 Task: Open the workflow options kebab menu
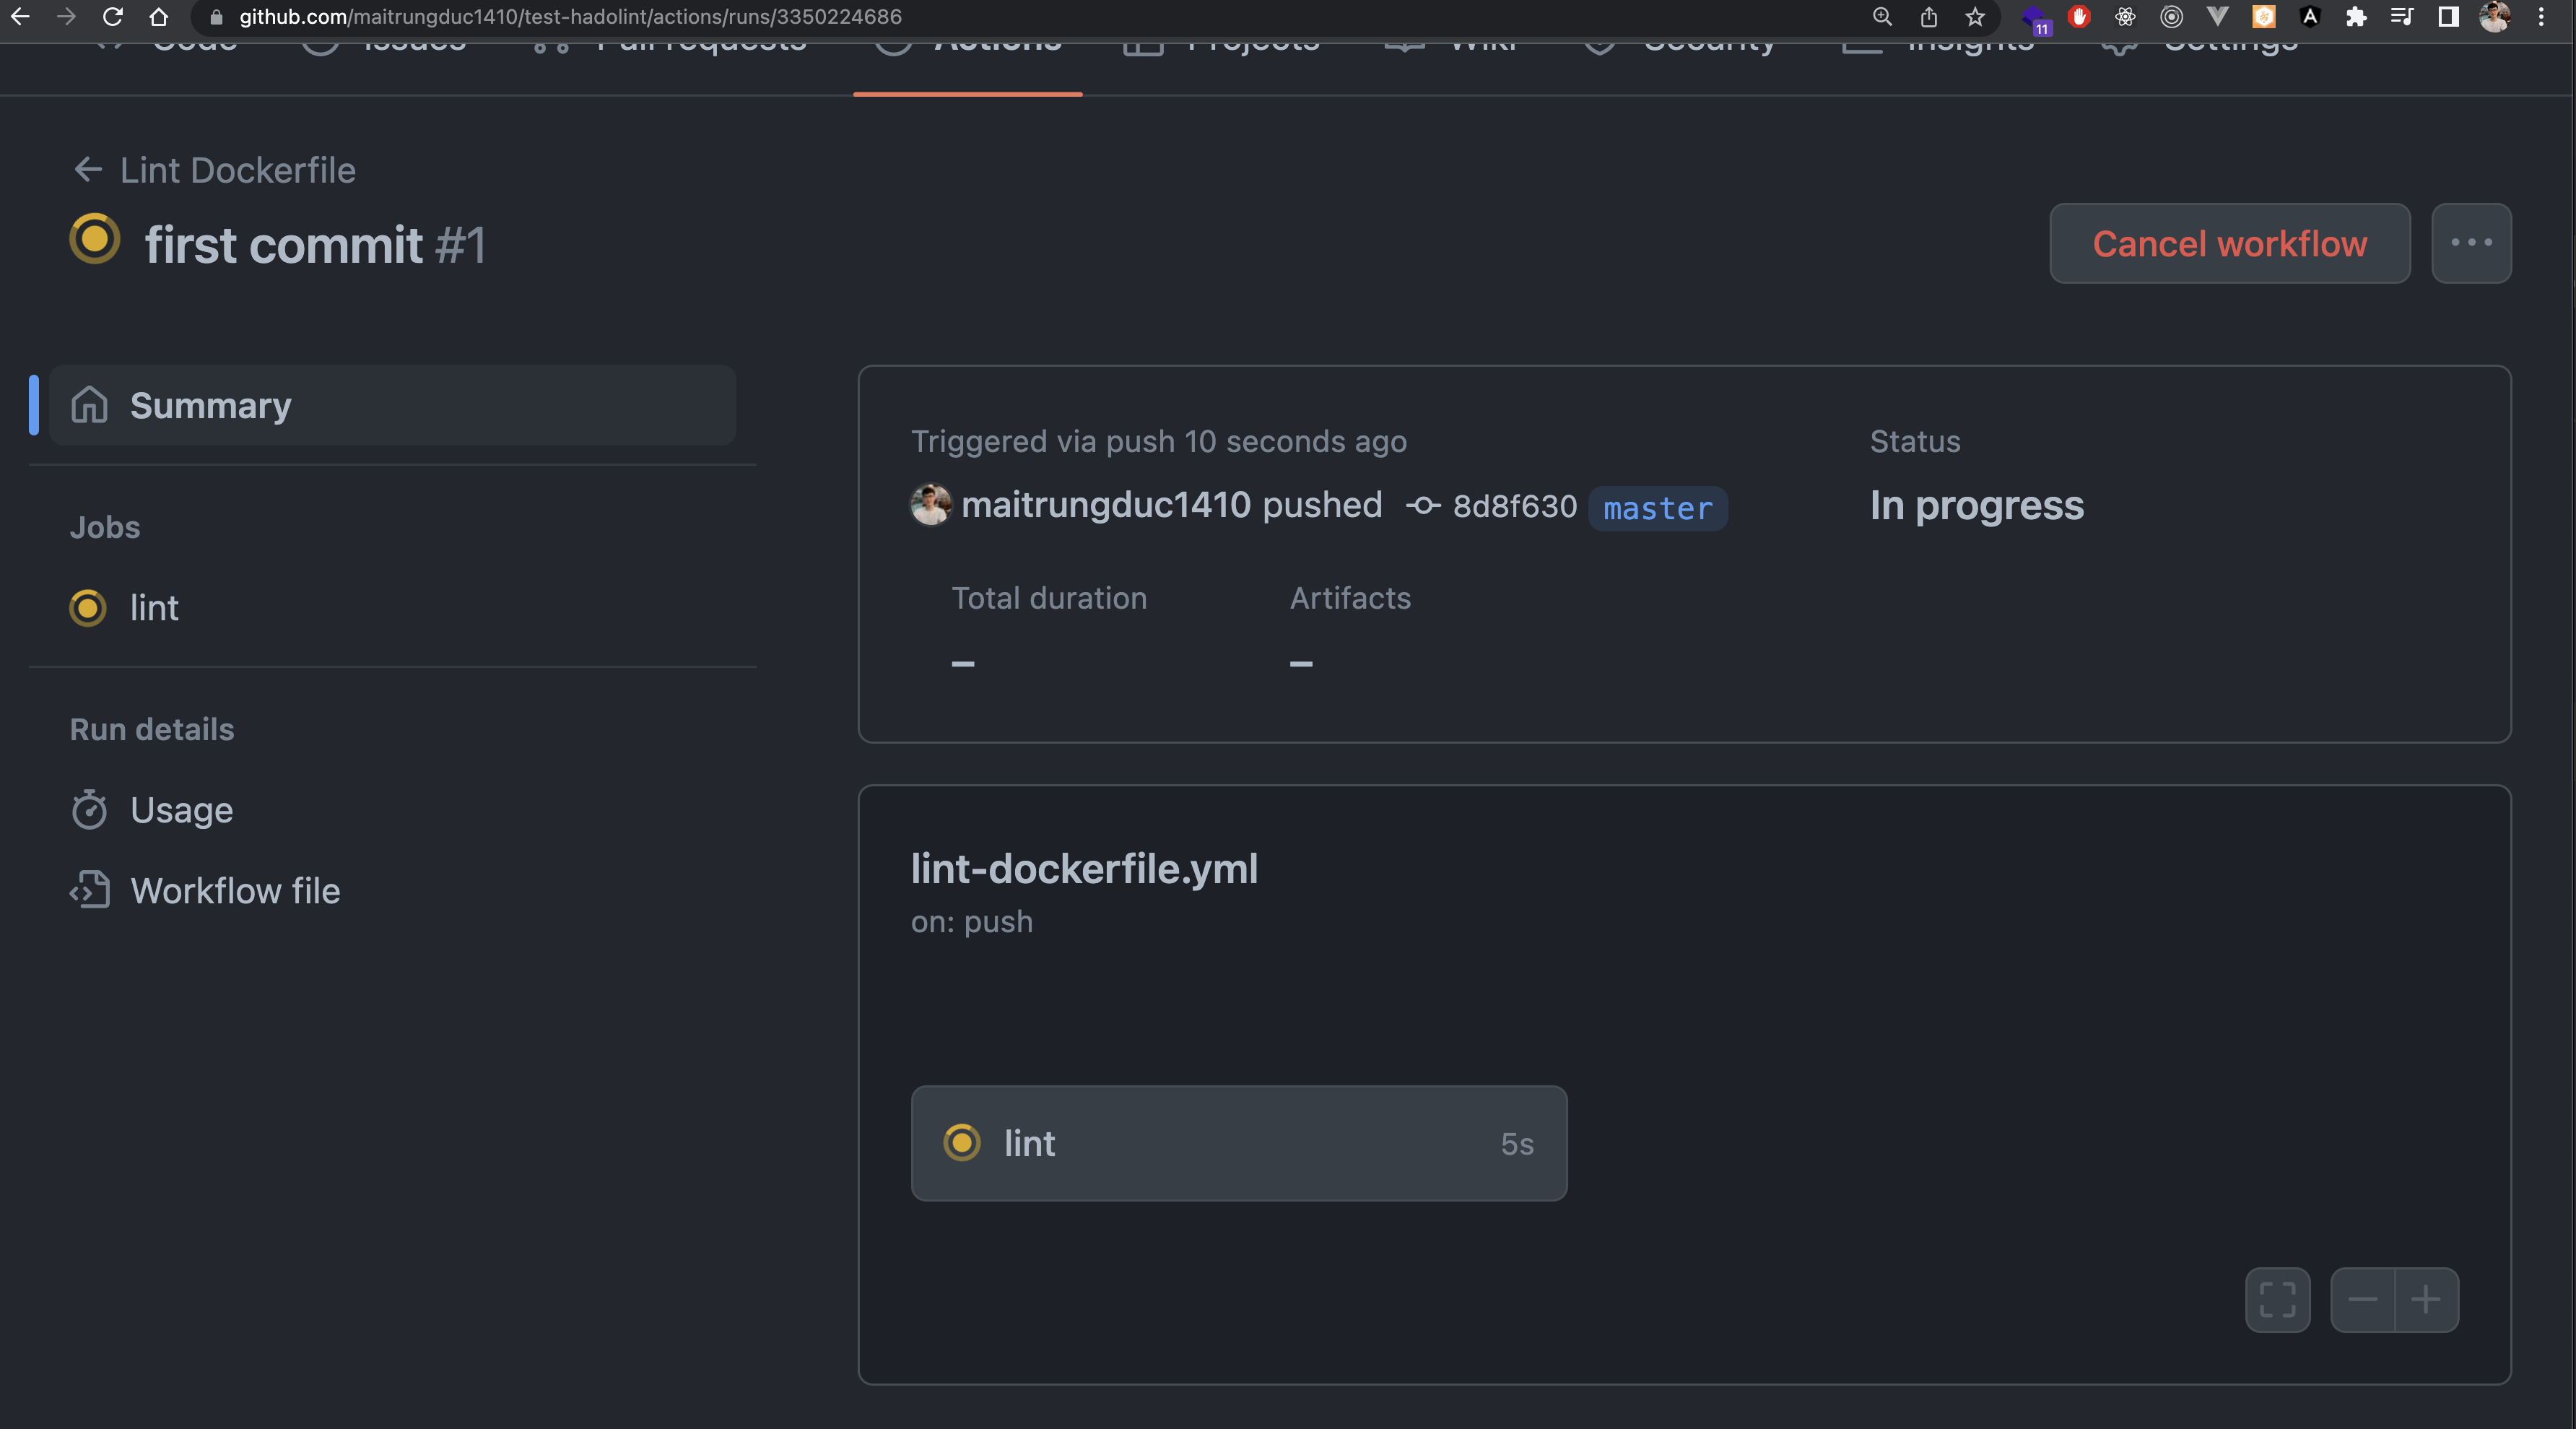(2471, 243)
